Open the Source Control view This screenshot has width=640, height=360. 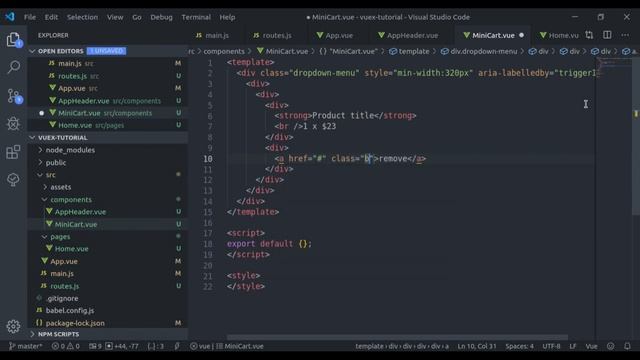pyautogui.click(x=13, y=96)
